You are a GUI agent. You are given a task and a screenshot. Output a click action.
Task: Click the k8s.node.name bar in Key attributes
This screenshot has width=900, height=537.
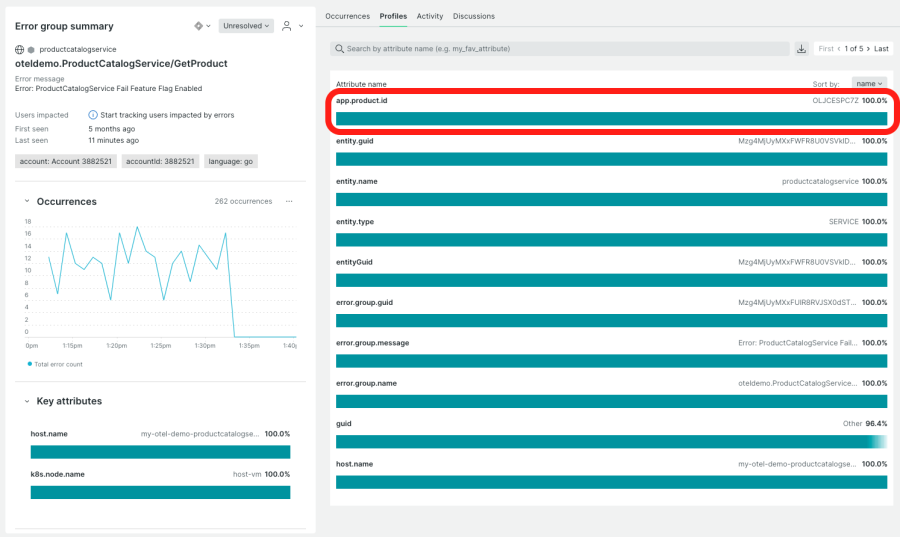160,492
